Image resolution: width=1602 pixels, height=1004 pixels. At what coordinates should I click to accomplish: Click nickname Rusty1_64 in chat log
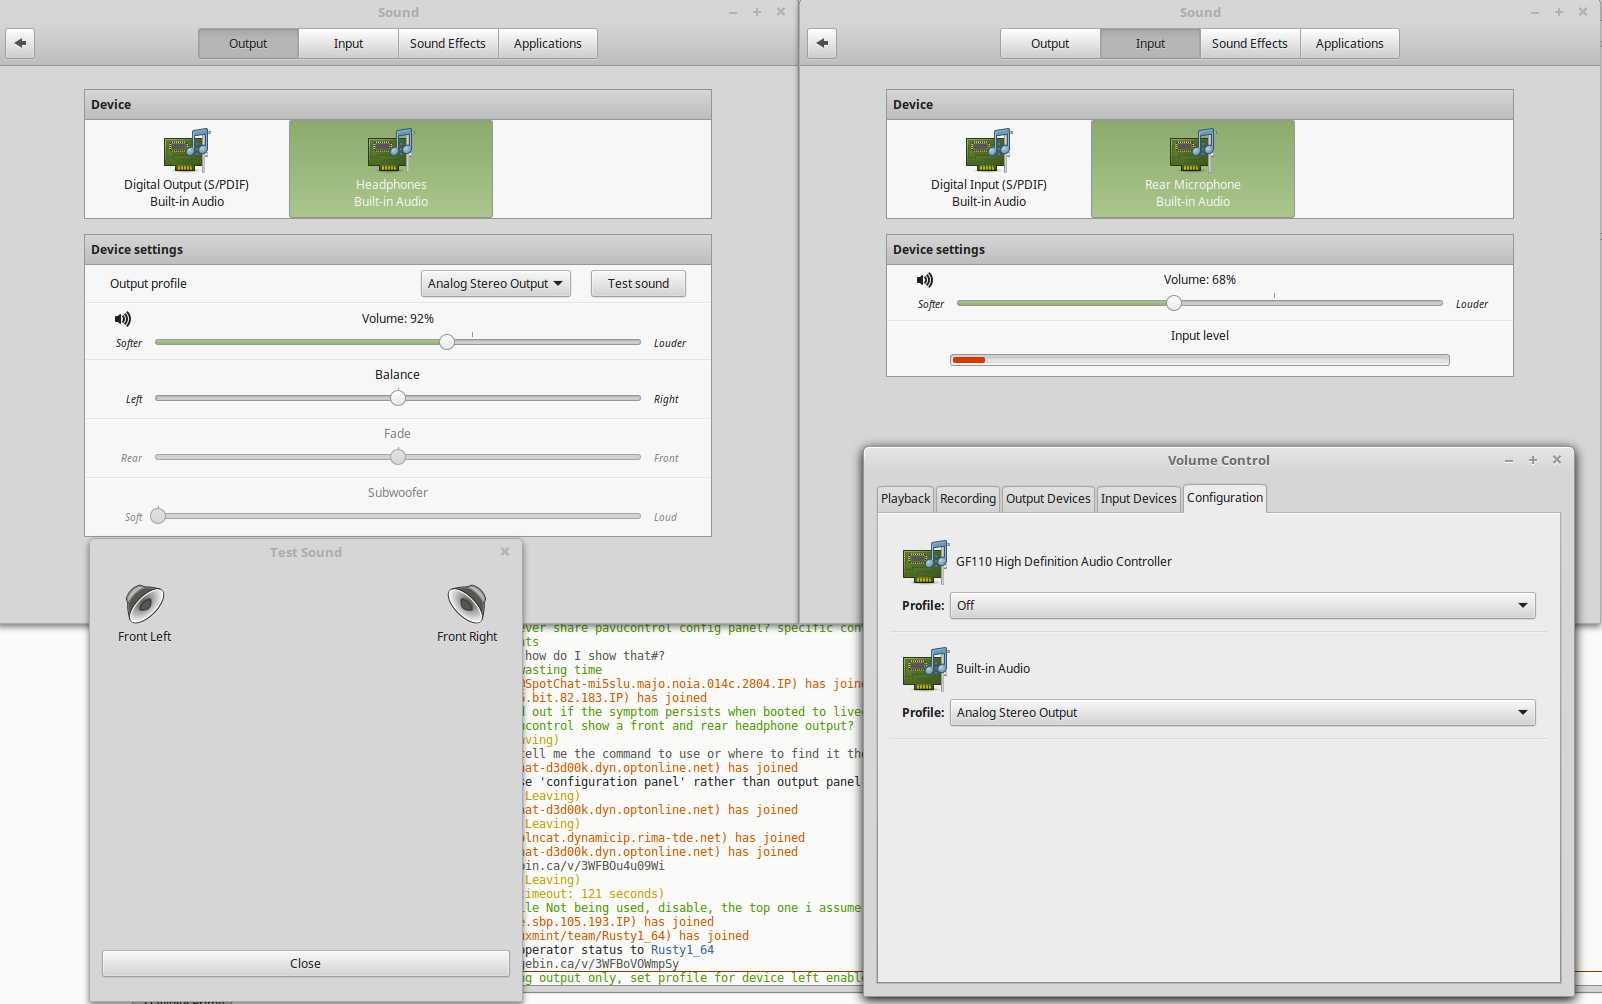pos(682,950)
